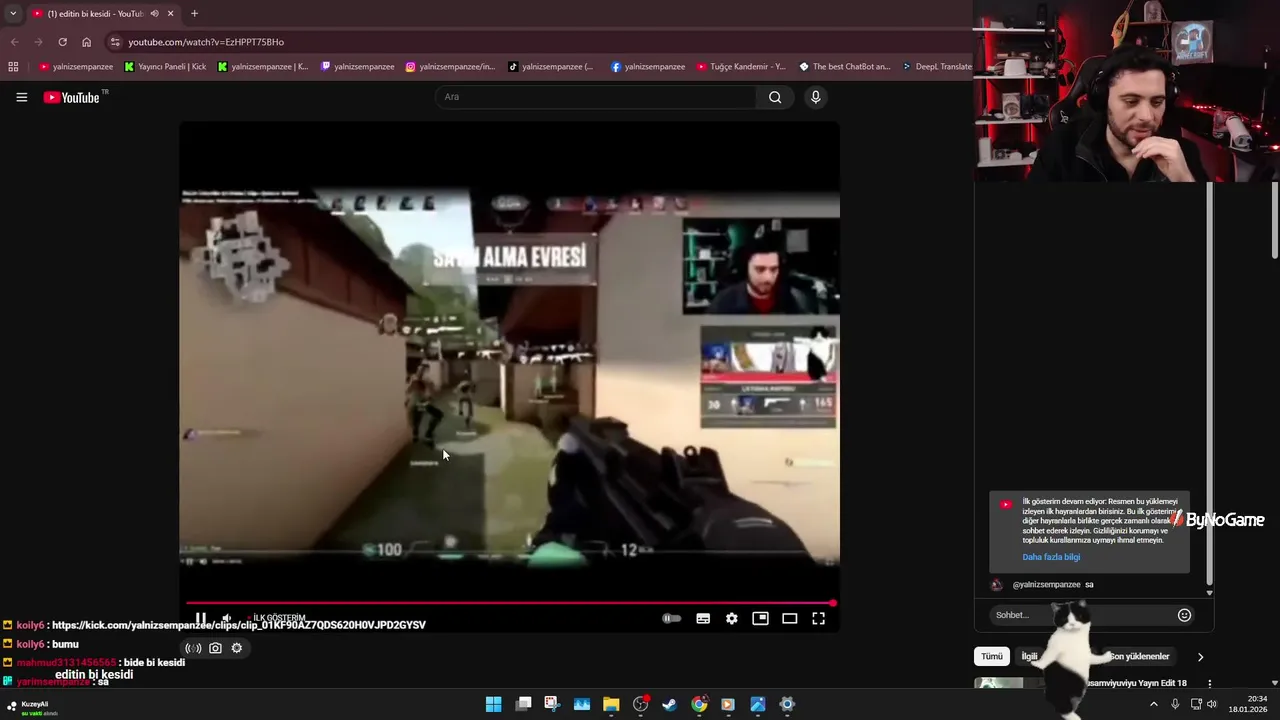Enter fullscreen on the video player
The width and height of the screenshot is (1280, 720).
tap(818, 619)
